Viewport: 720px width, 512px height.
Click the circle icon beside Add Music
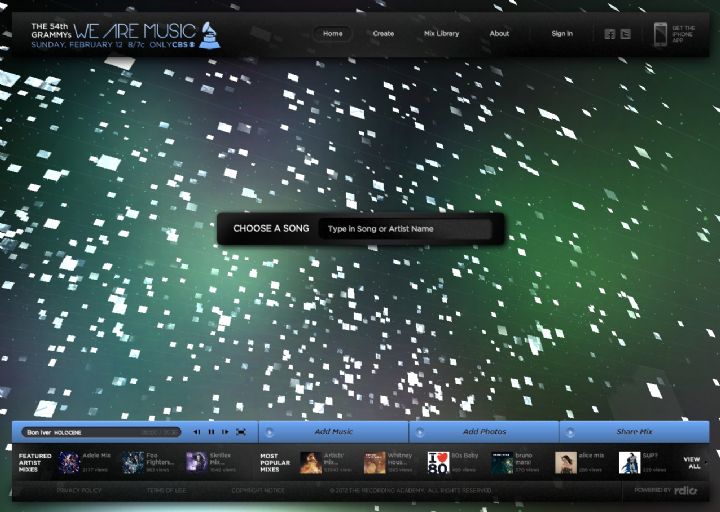(x=270, y=432)
